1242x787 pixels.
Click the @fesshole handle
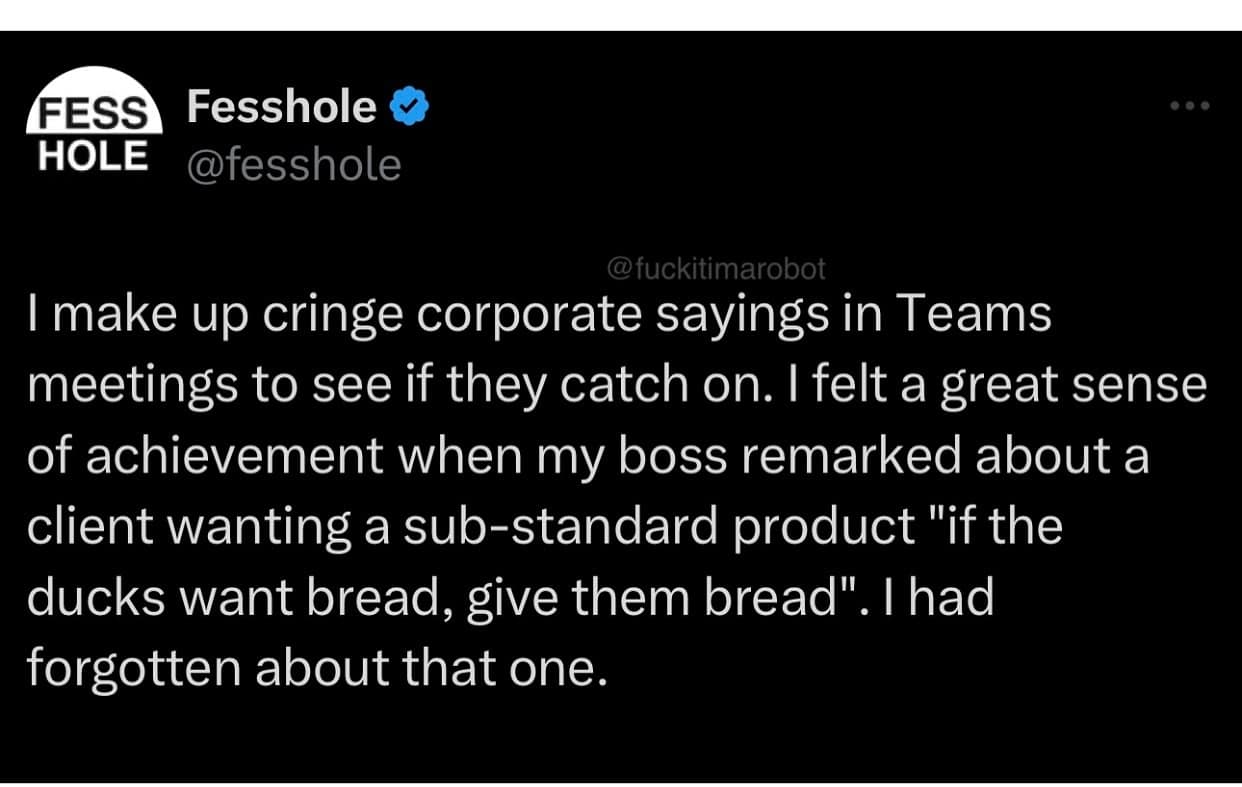pyautogui.click(x=293, y=164)
